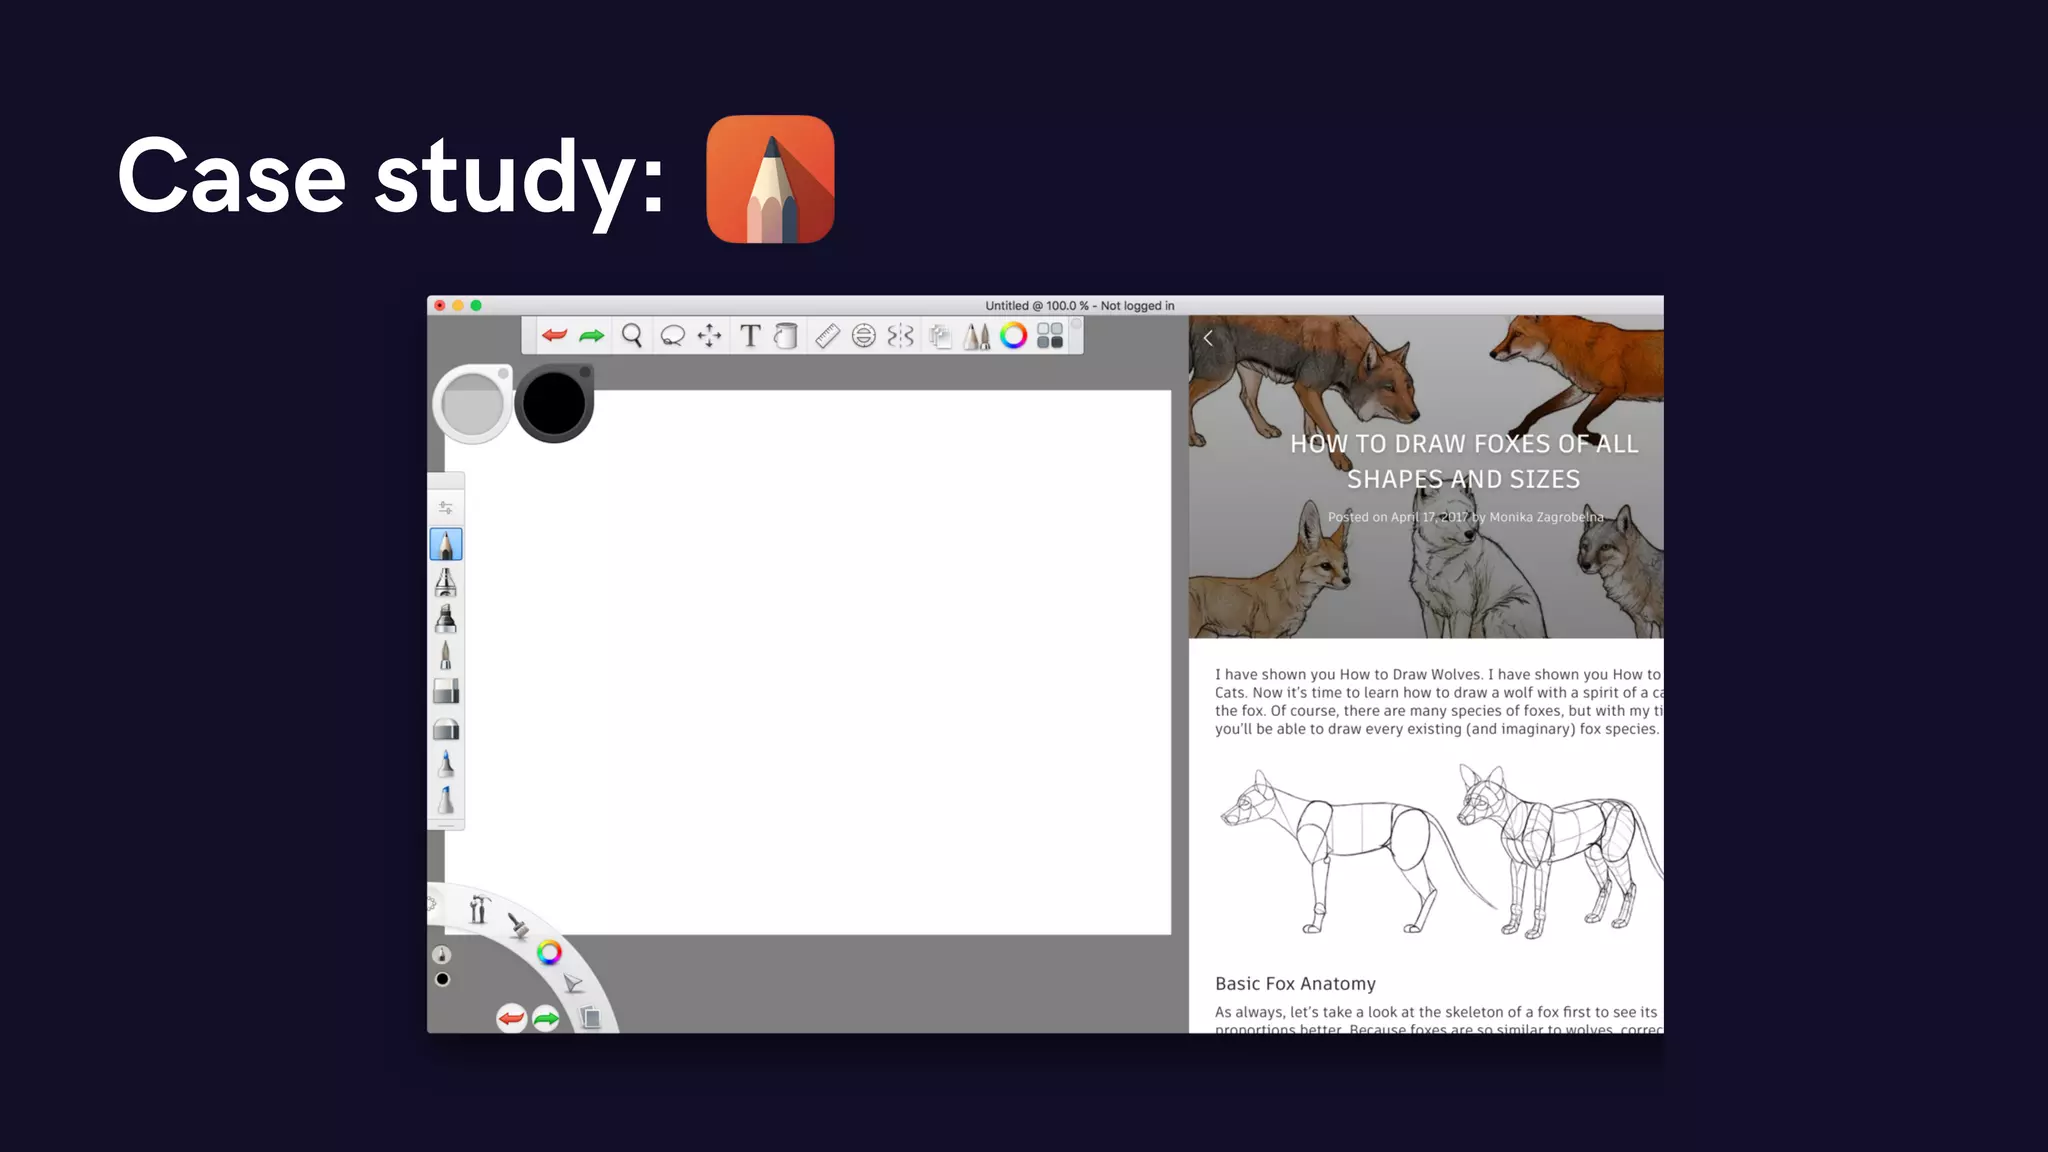Click the 'How to Draw Foxes' title
This screenshot has height=1152, width=2048.
click(x=1464, y=461)
